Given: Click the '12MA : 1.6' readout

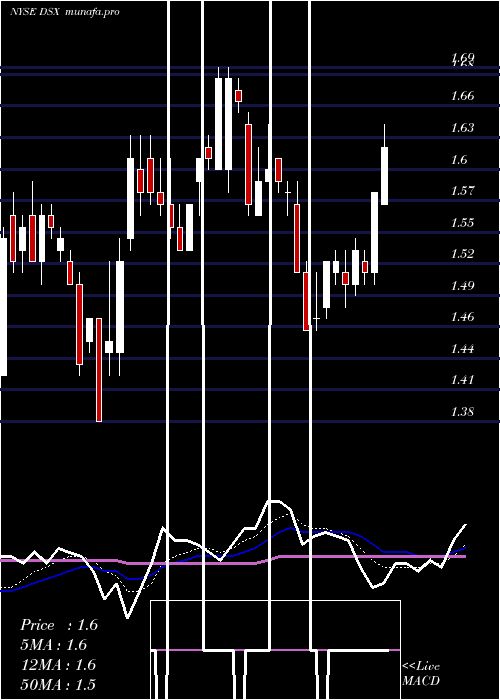Looking at the screenshot, I should (x=58, y=664).
